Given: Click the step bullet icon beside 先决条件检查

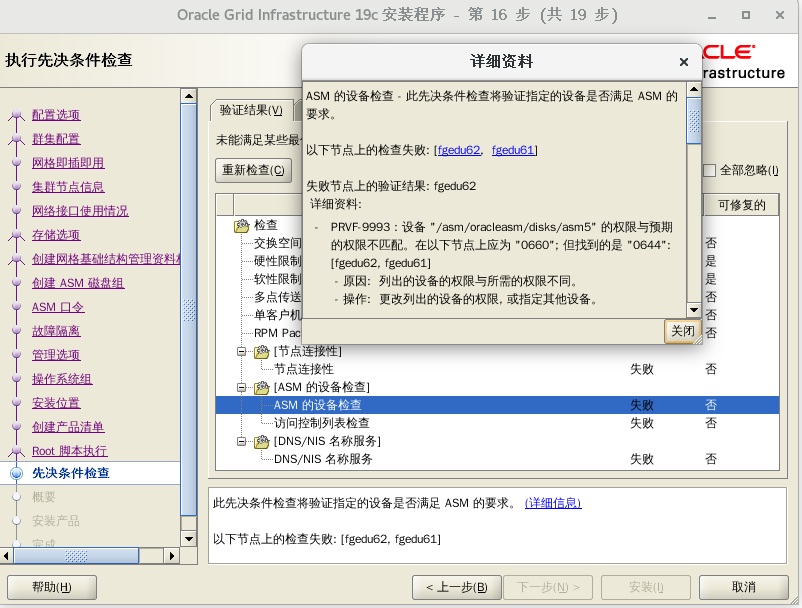Looking at the screenshot, I should 16,474.
